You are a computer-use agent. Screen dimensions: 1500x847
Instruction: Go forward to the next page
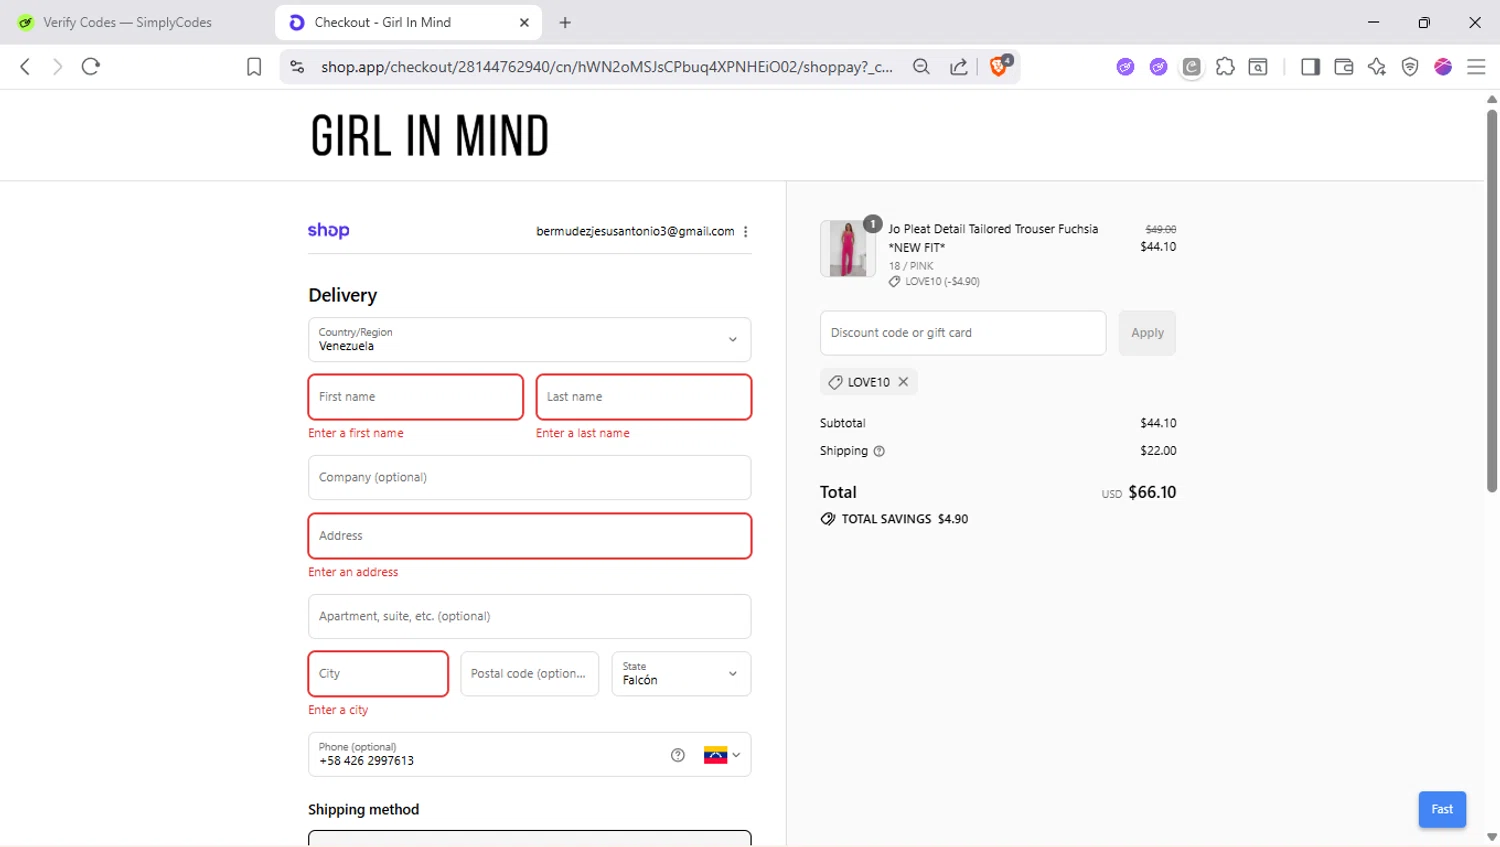coord(57,67)
